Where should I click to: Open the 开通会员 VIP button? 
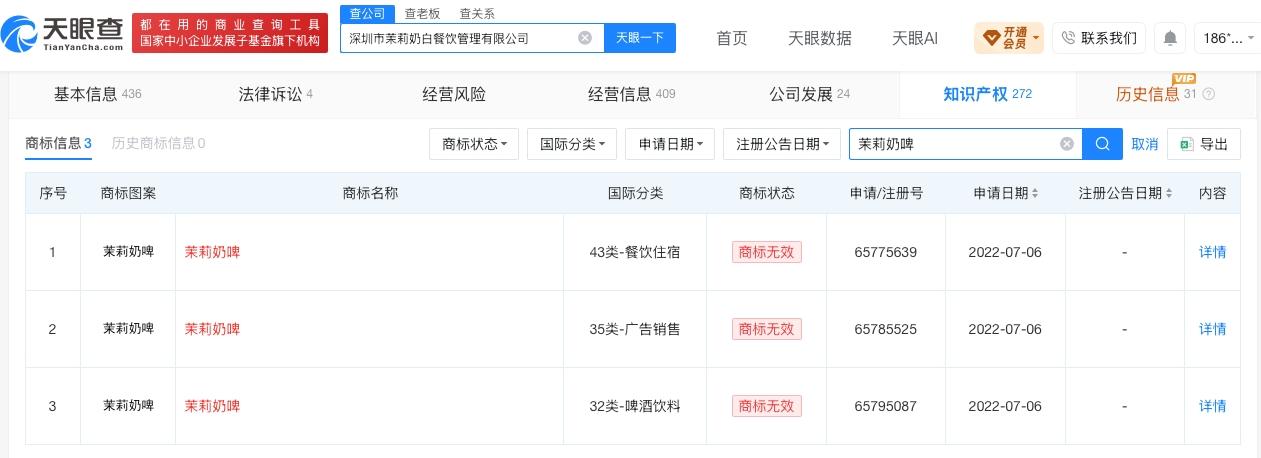click(x=1010, y=38)
